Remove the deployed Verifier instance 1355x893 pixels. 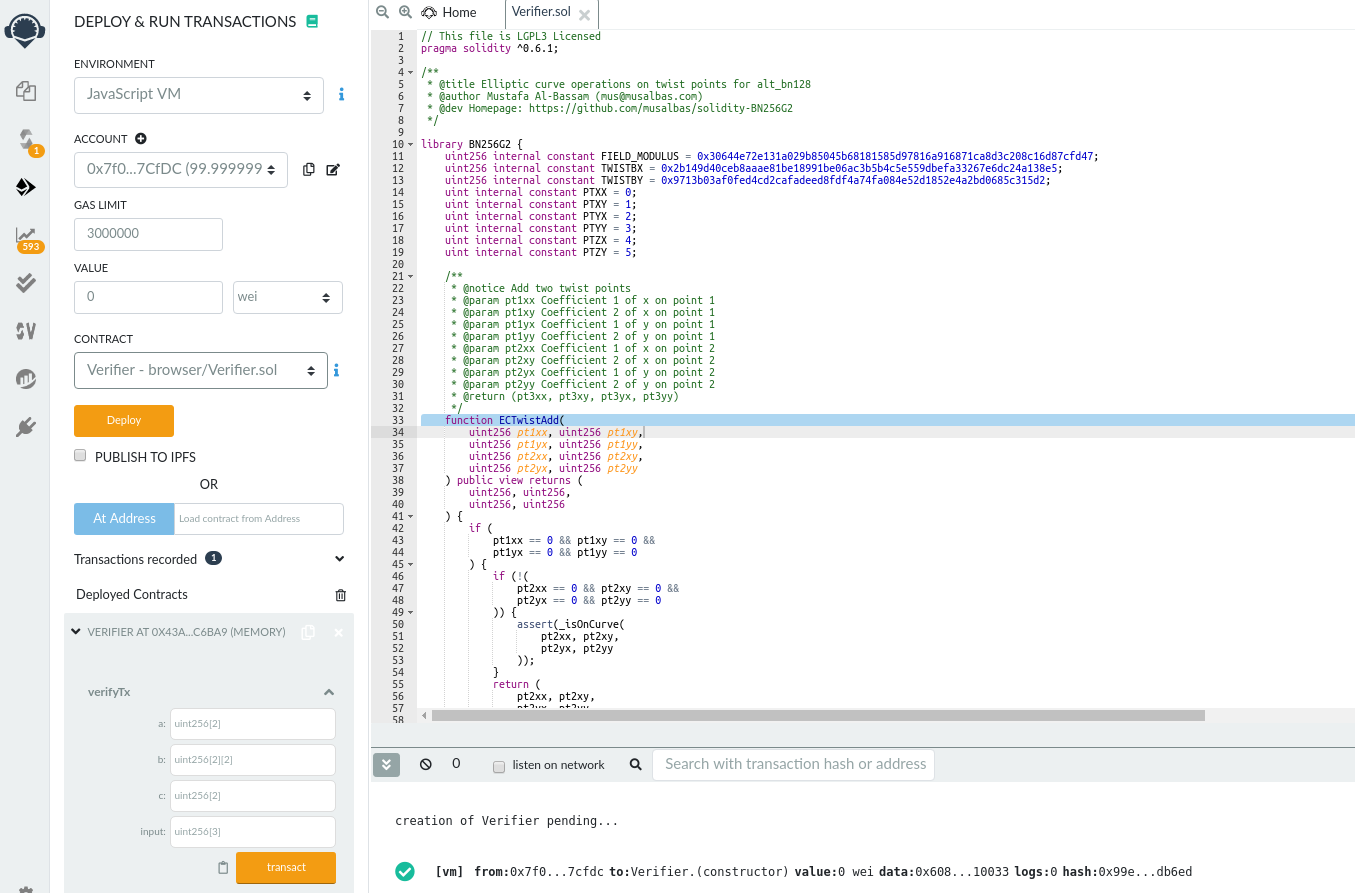point(338,632)
